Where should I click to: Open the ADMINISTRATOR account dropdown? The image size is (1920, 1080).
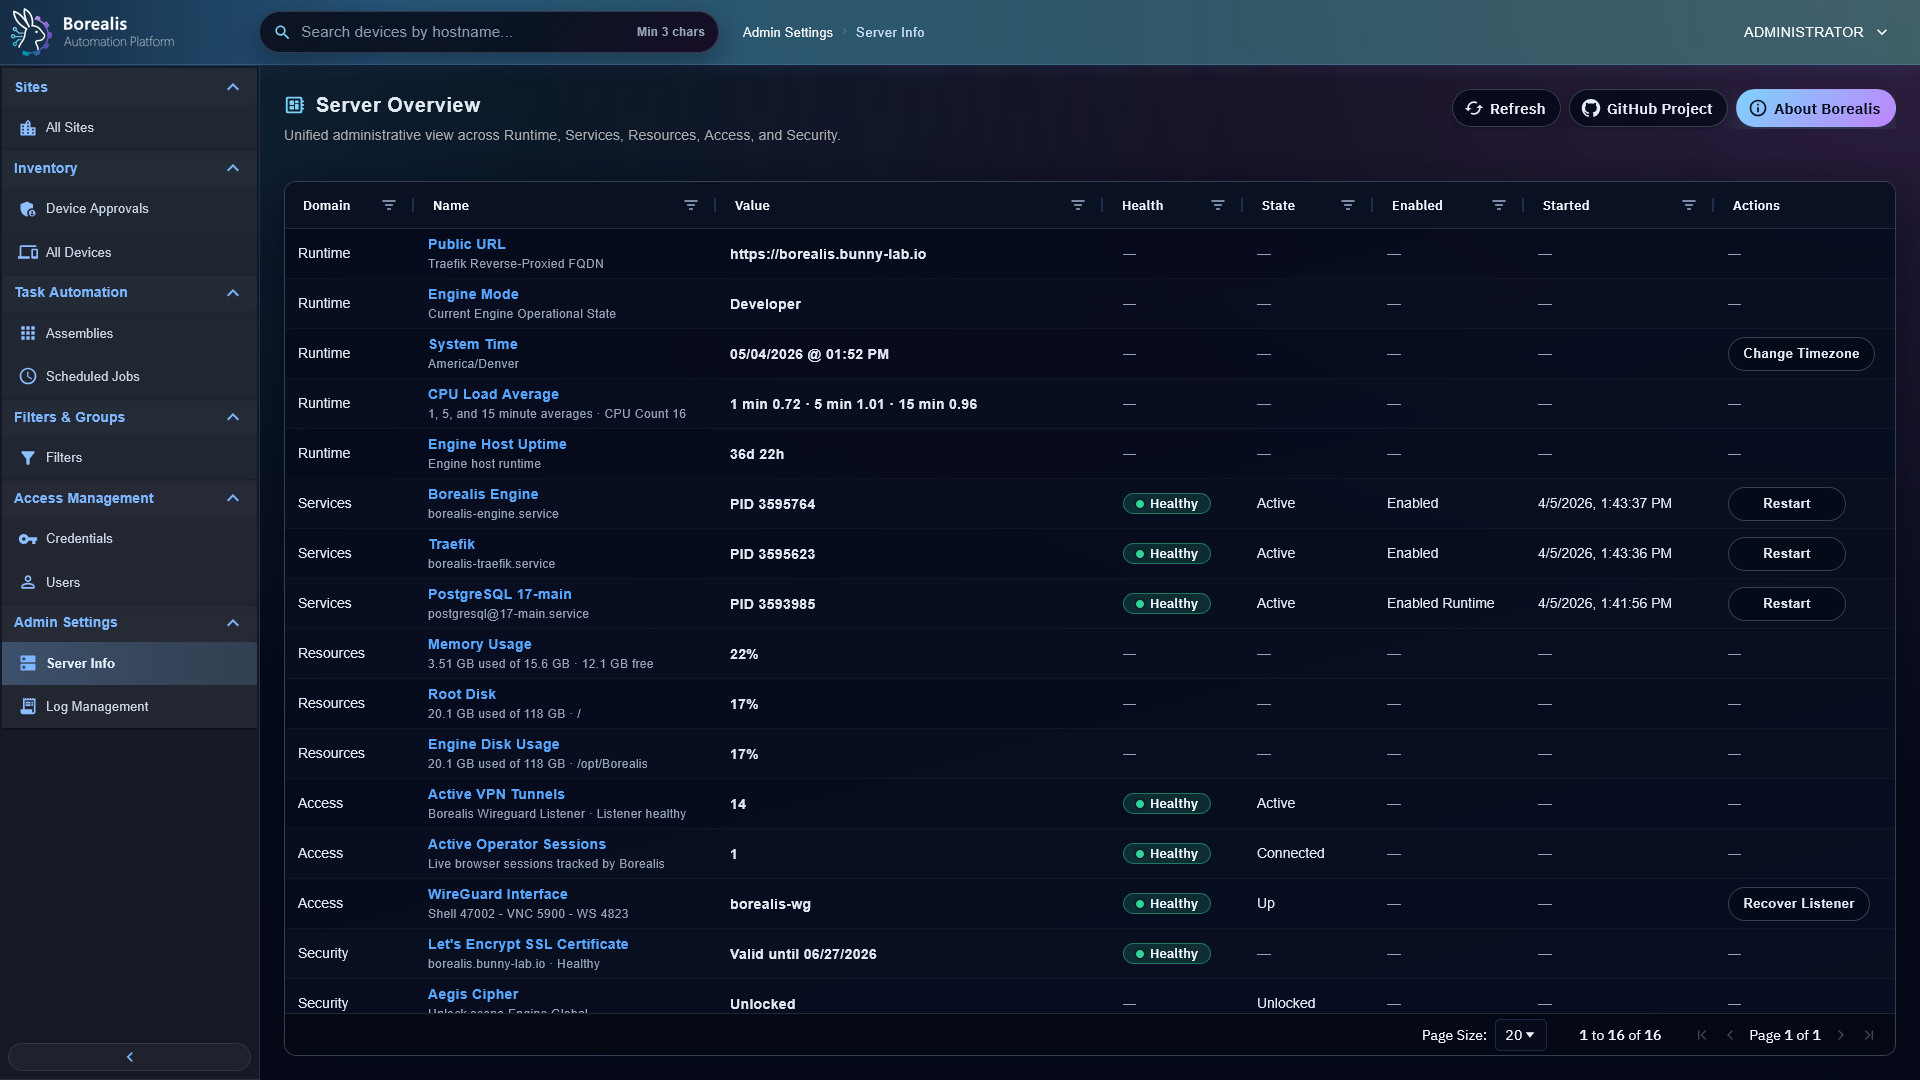pyautogui.click(x=1815, y=32)
